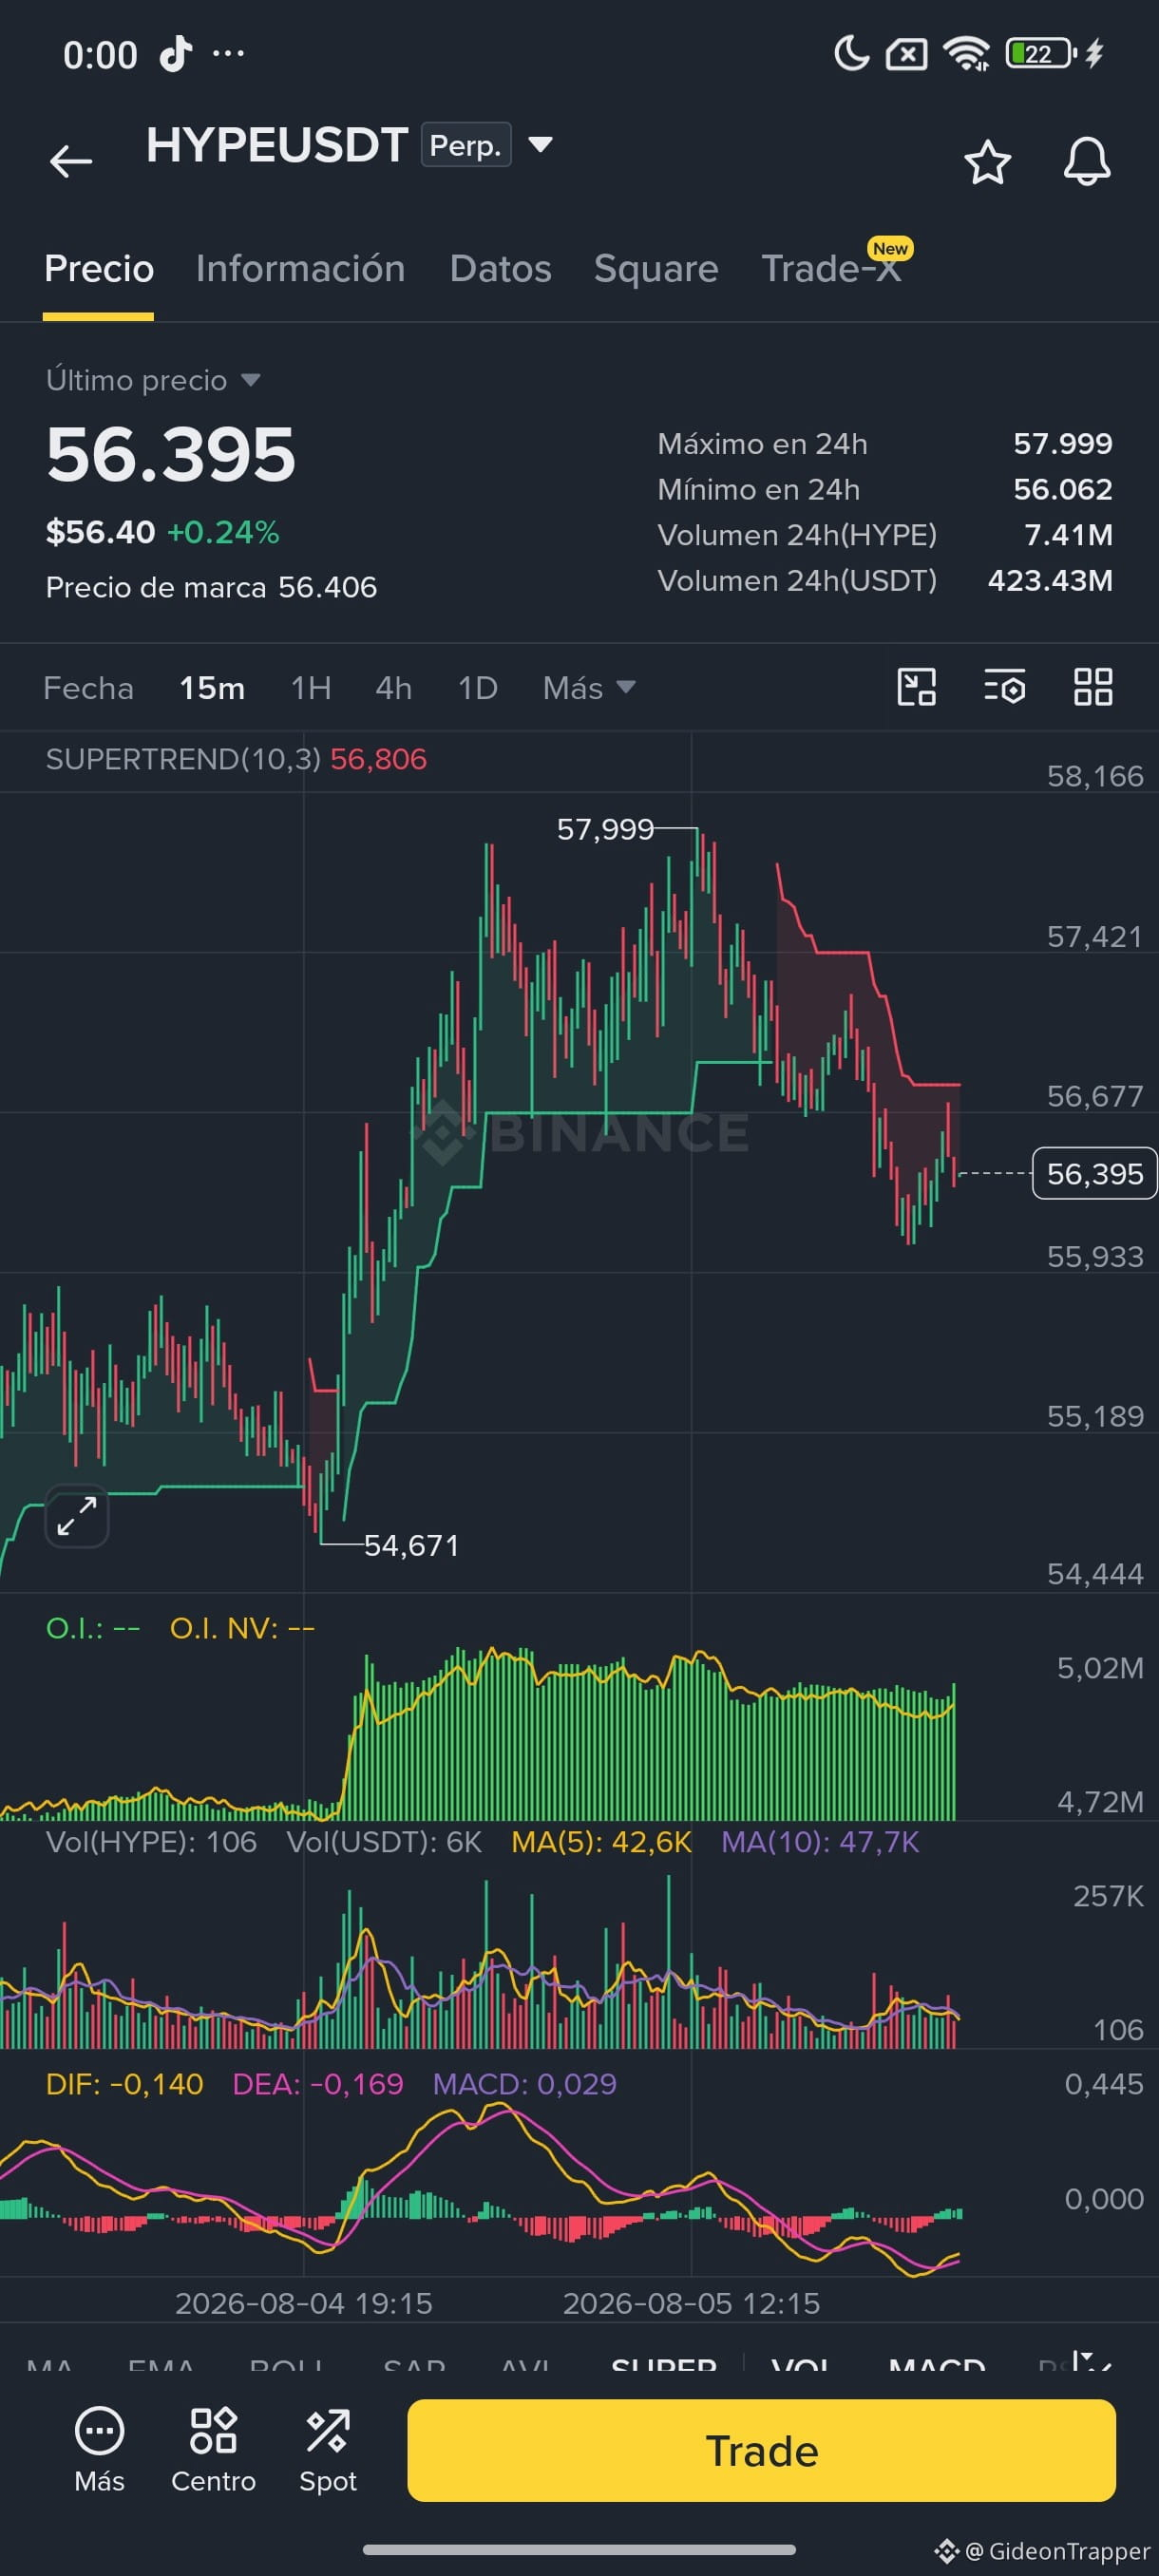The height and width of the screenshot is (2576, 1159).
Task: Tap the Volumen 24h(HYPE) value 7.41M
Action: coord(1068,535)
